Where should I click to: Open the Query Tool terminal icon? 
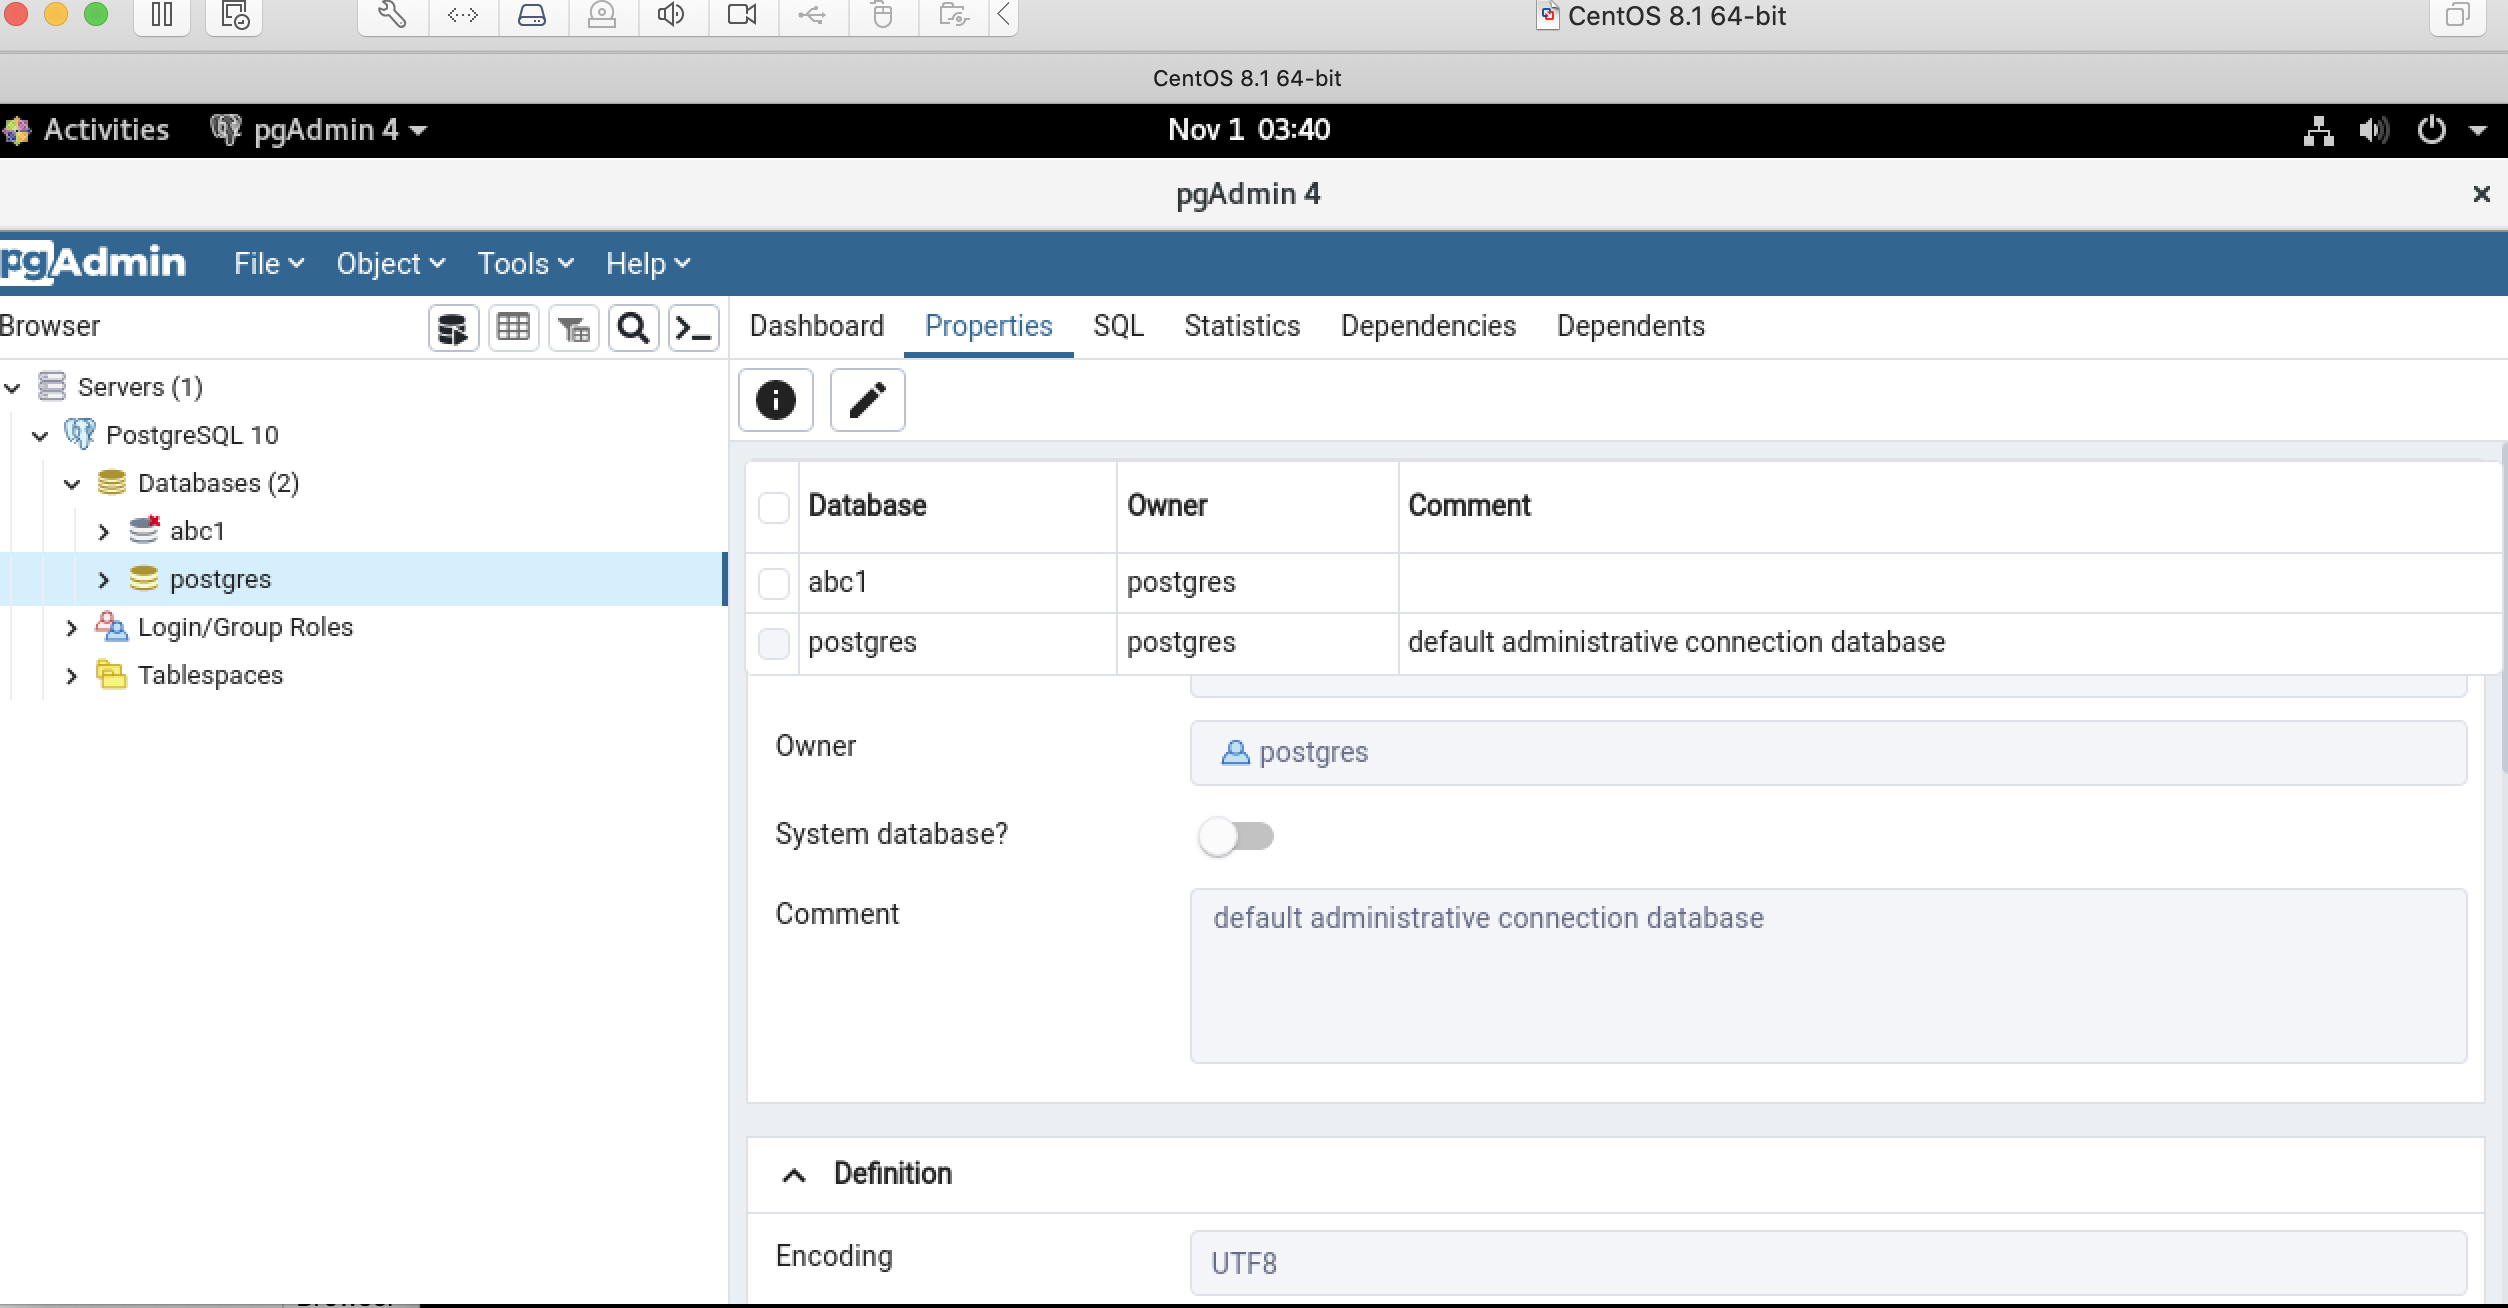click(694, 327)
